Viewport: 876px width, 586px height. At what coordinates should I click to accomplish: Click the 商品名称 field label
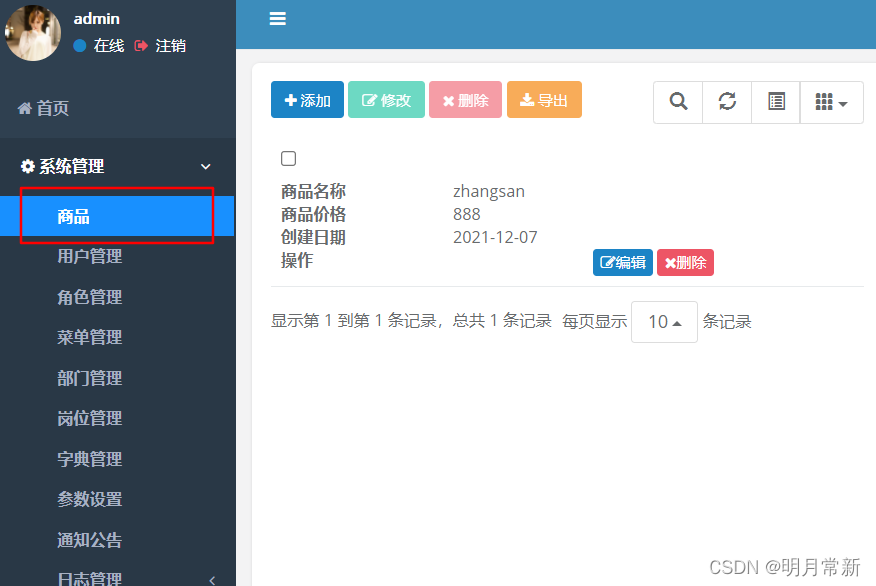(x=313, y=192)
